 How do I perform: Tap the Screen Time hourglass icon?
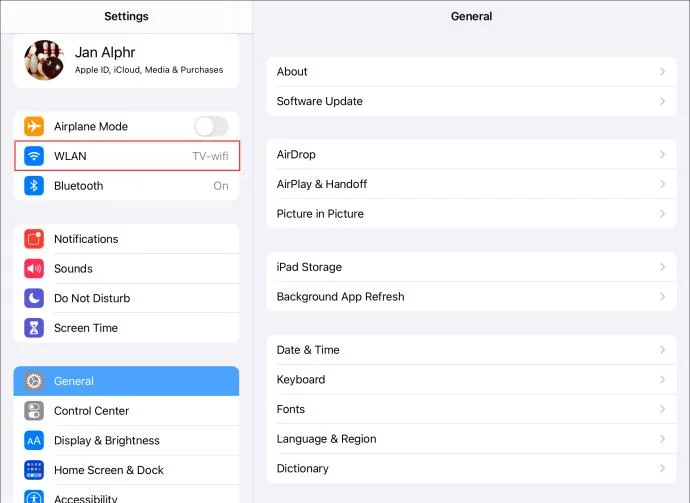[34, 328]
